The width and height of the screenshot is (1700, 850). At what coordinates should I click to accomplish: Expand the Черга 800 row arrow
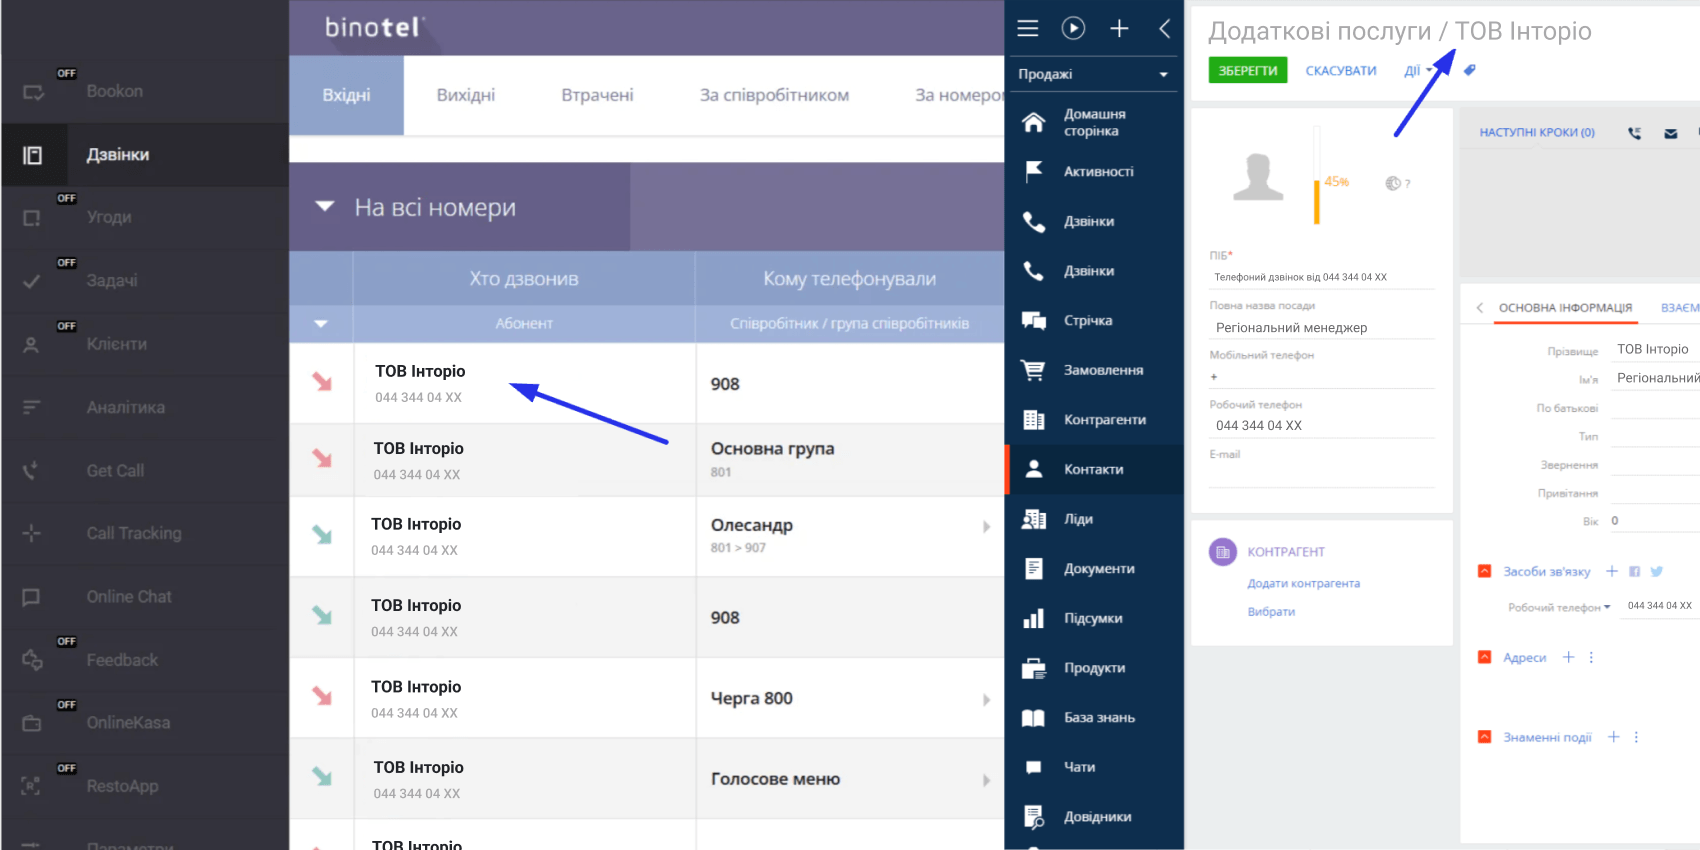(986, 700)
